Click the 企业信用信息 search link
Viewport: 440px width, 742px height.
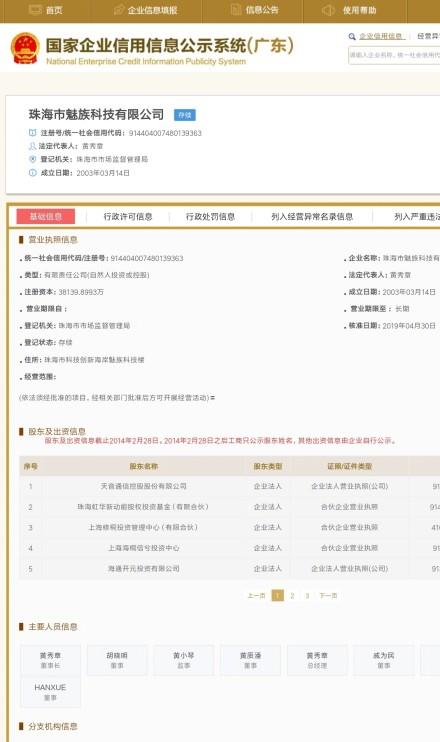381,36
